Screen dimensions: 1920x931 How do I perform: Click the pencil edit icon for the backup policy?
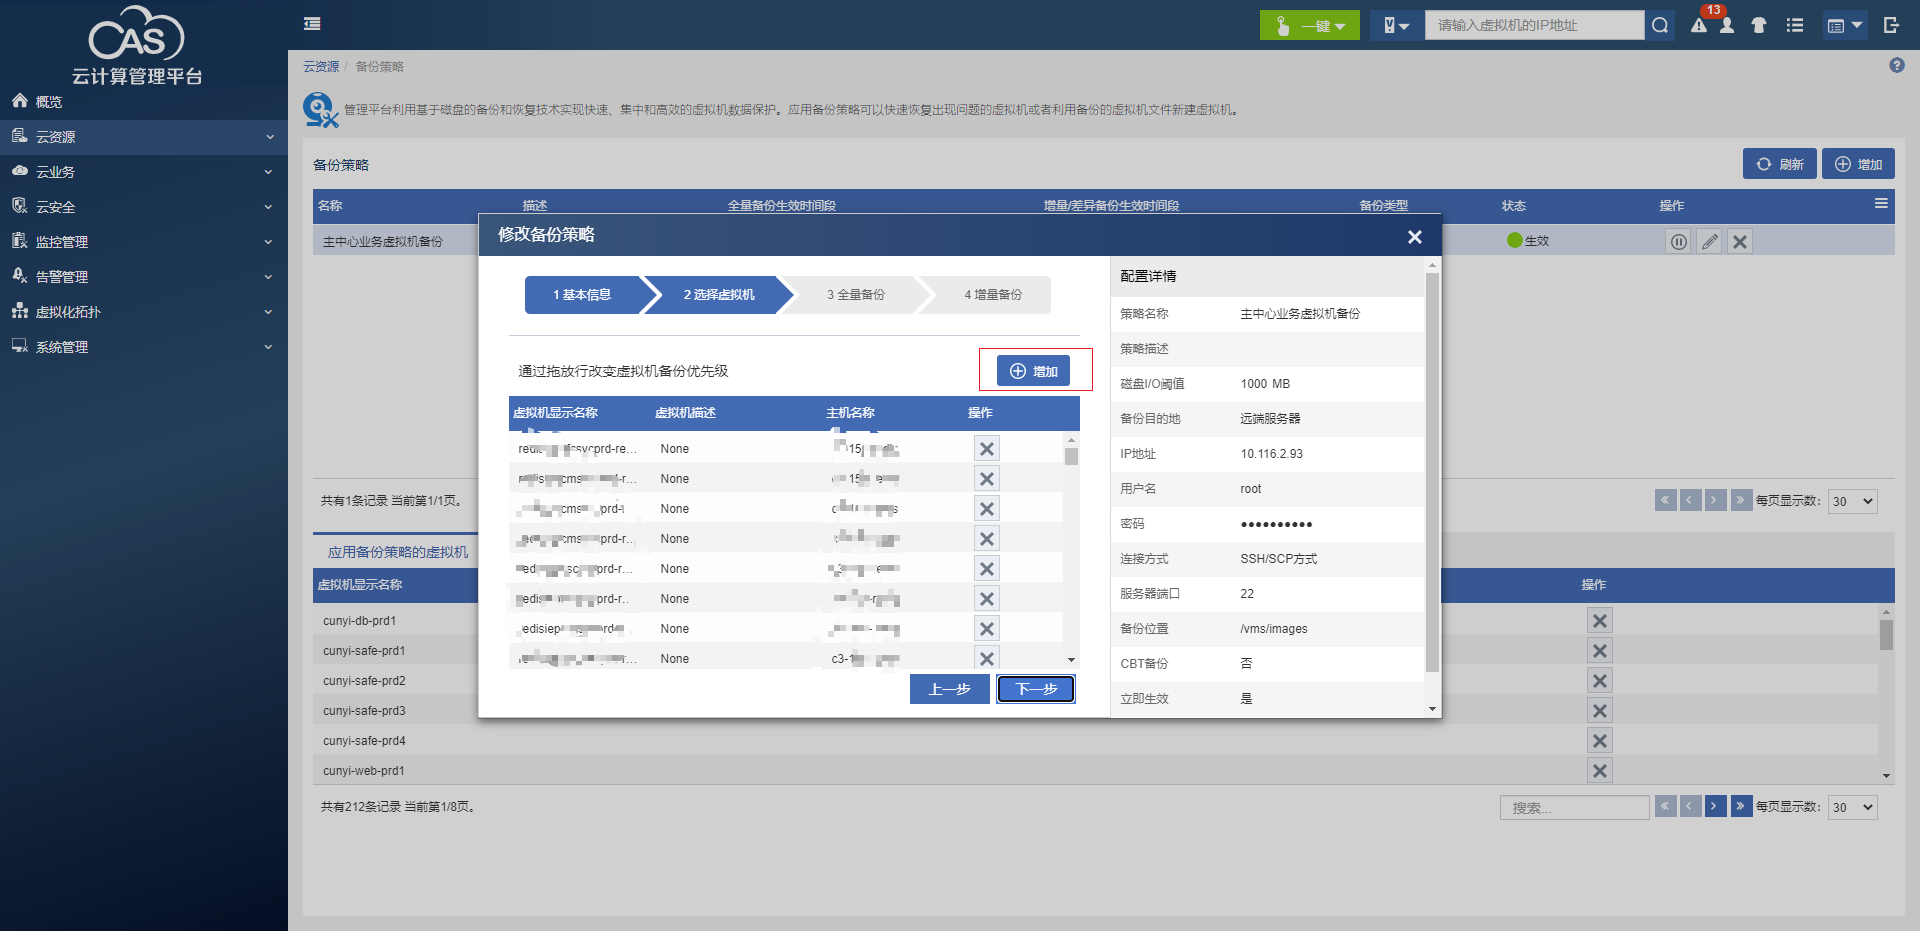pyautogui.click(x=1710, y=241)
